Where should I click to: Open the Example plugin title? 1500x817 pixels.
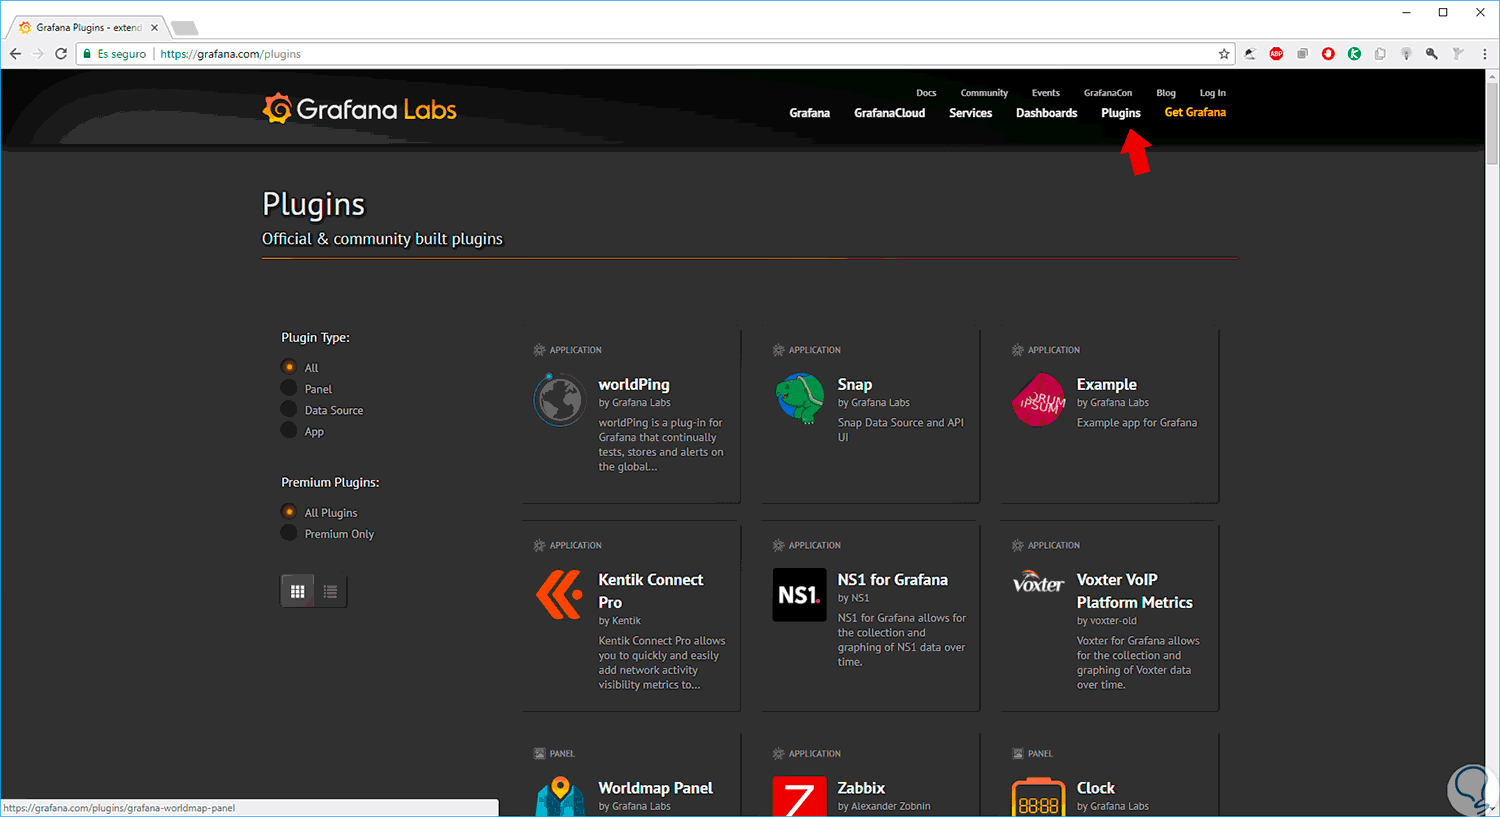(1106, 385)
